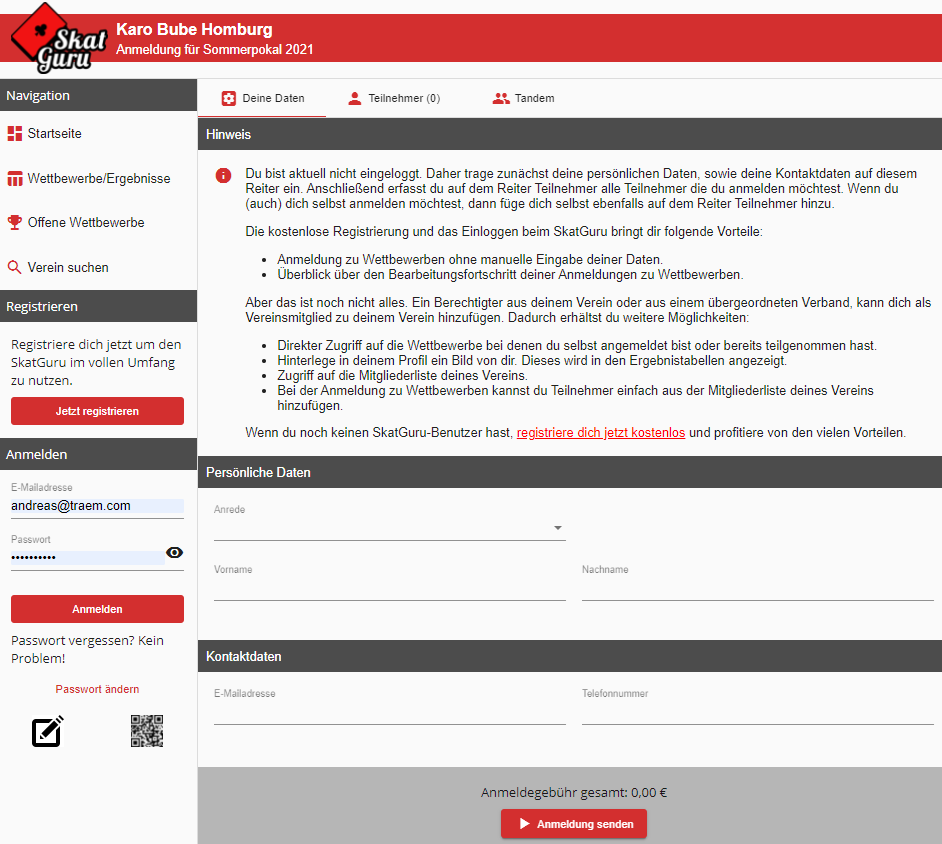Click the Passwort ändern link
Image resolution: width=942 pixels, height=844 pixels.
click(x=97, y=689)
